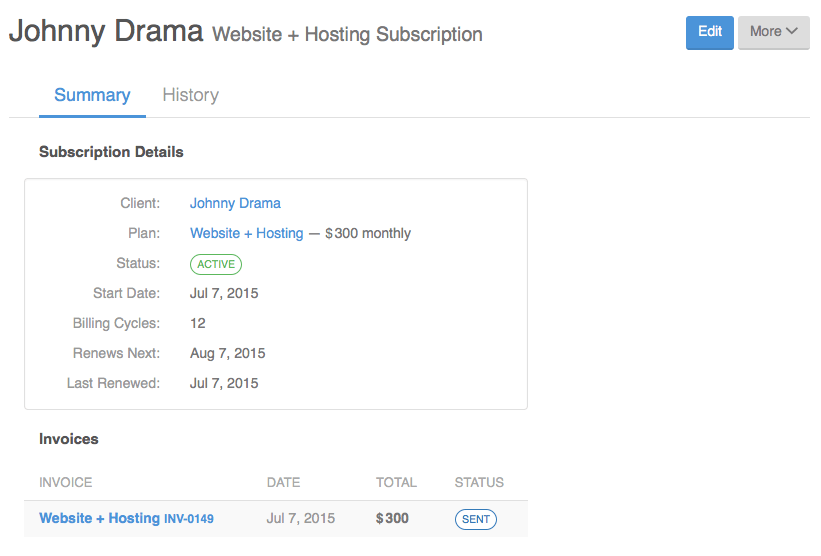Click the DATE column header
The width and height of the screenshot is (821, 556).
283,482
